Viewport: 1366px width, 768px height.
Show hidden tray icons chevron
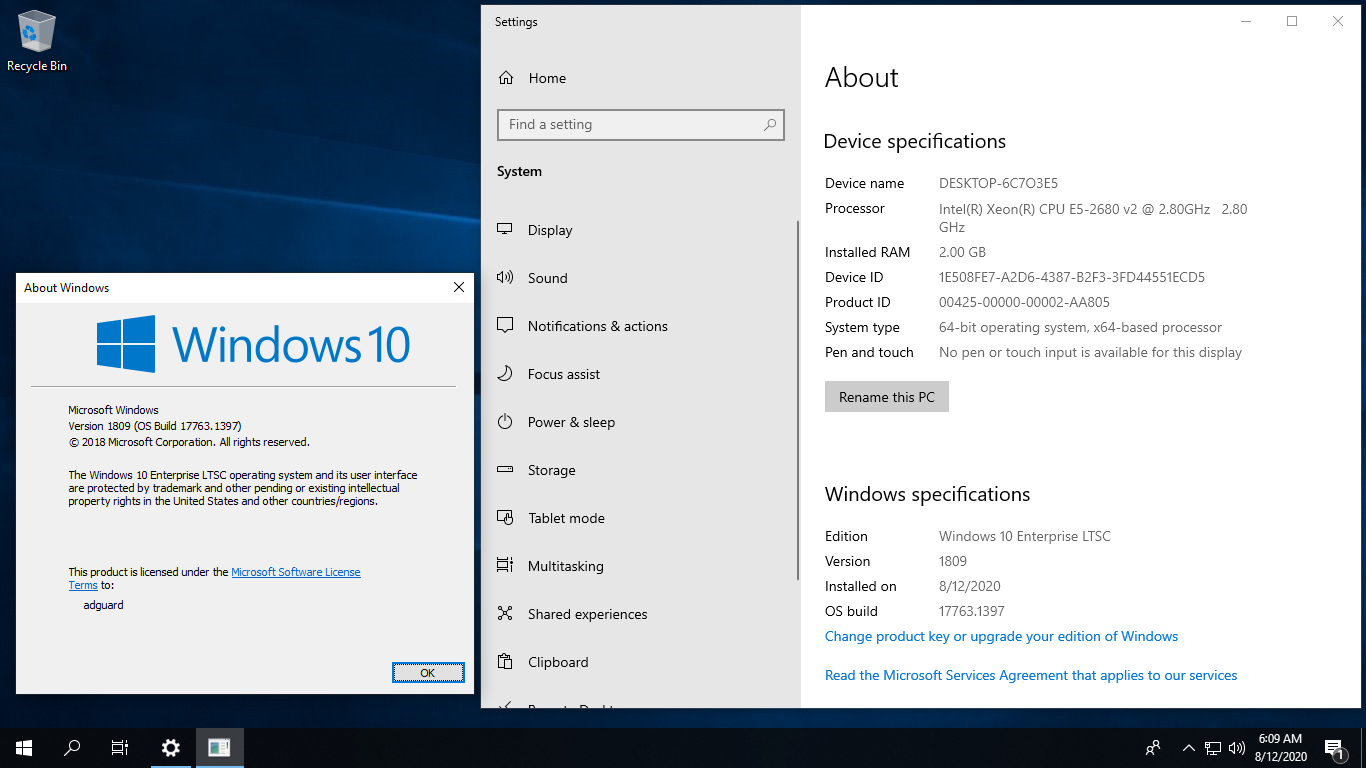click(1188, 748)
